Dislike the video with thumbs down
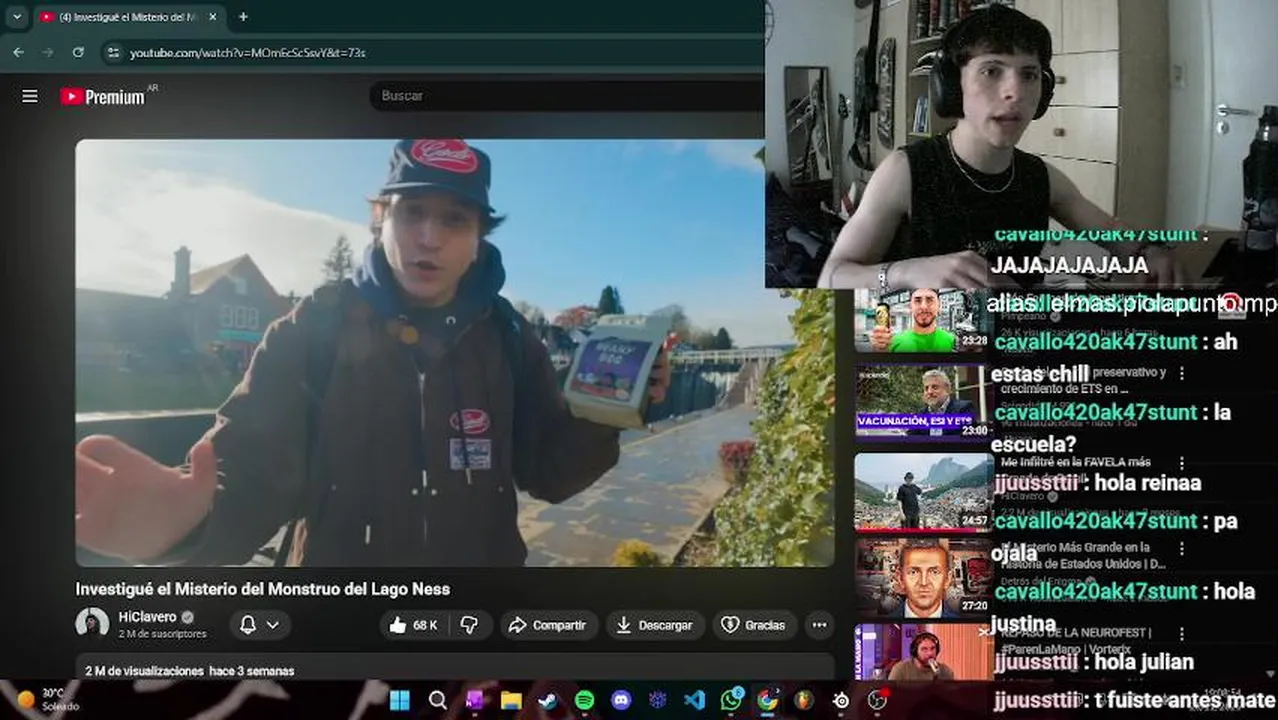This screenshot has width=1278, height=720. [469, 625]
